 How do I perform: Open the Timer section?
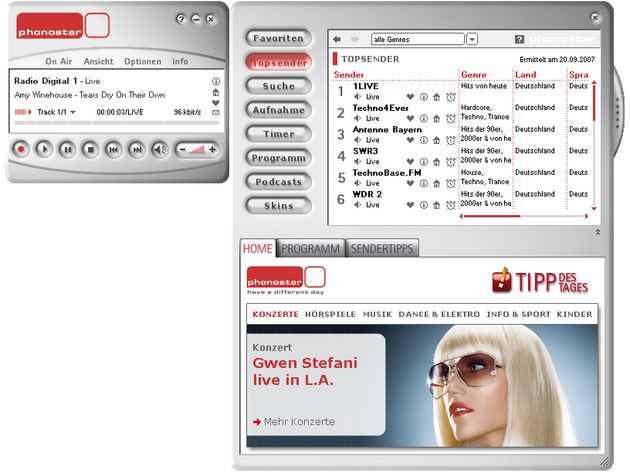(x=278, y=134)
